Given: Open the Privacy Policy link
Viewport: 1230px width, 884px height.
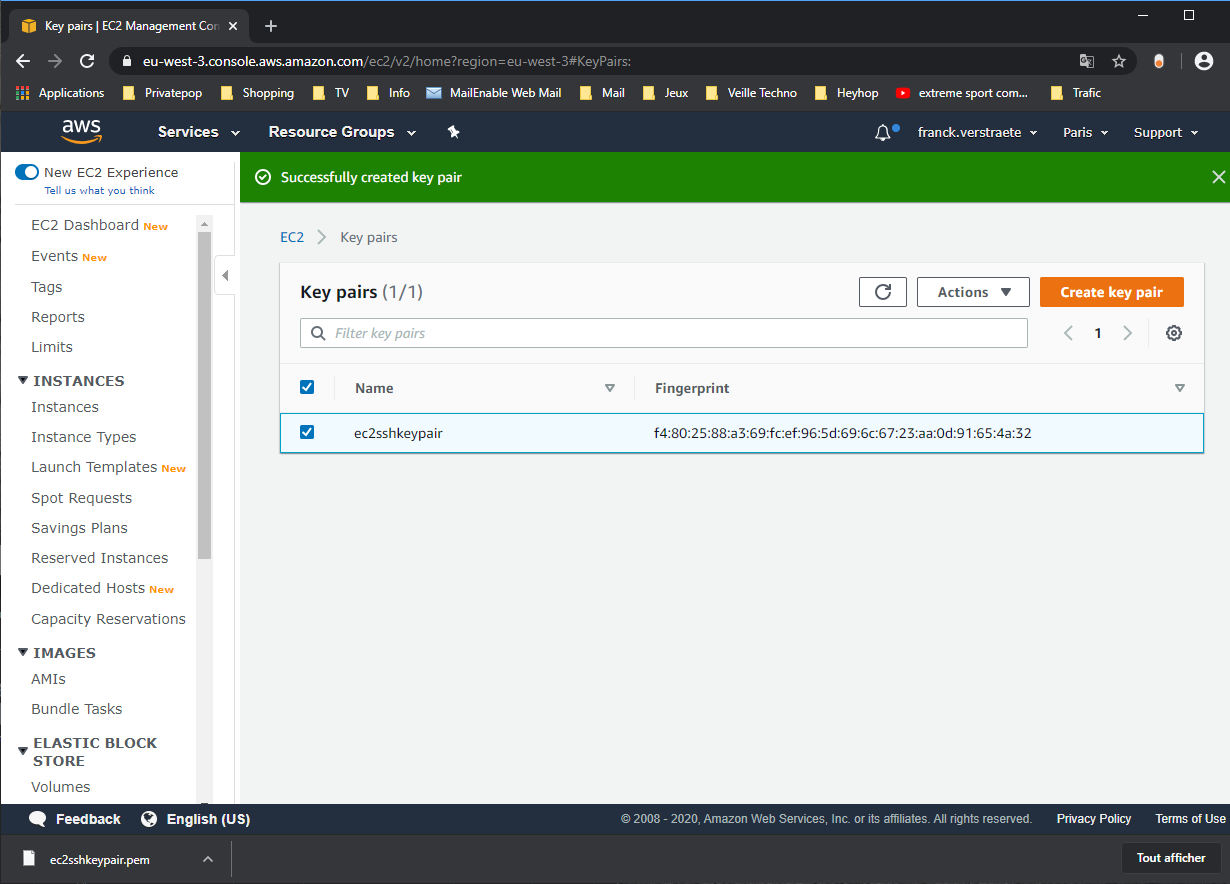Looking at the screenshot, I should point(1094,819).
